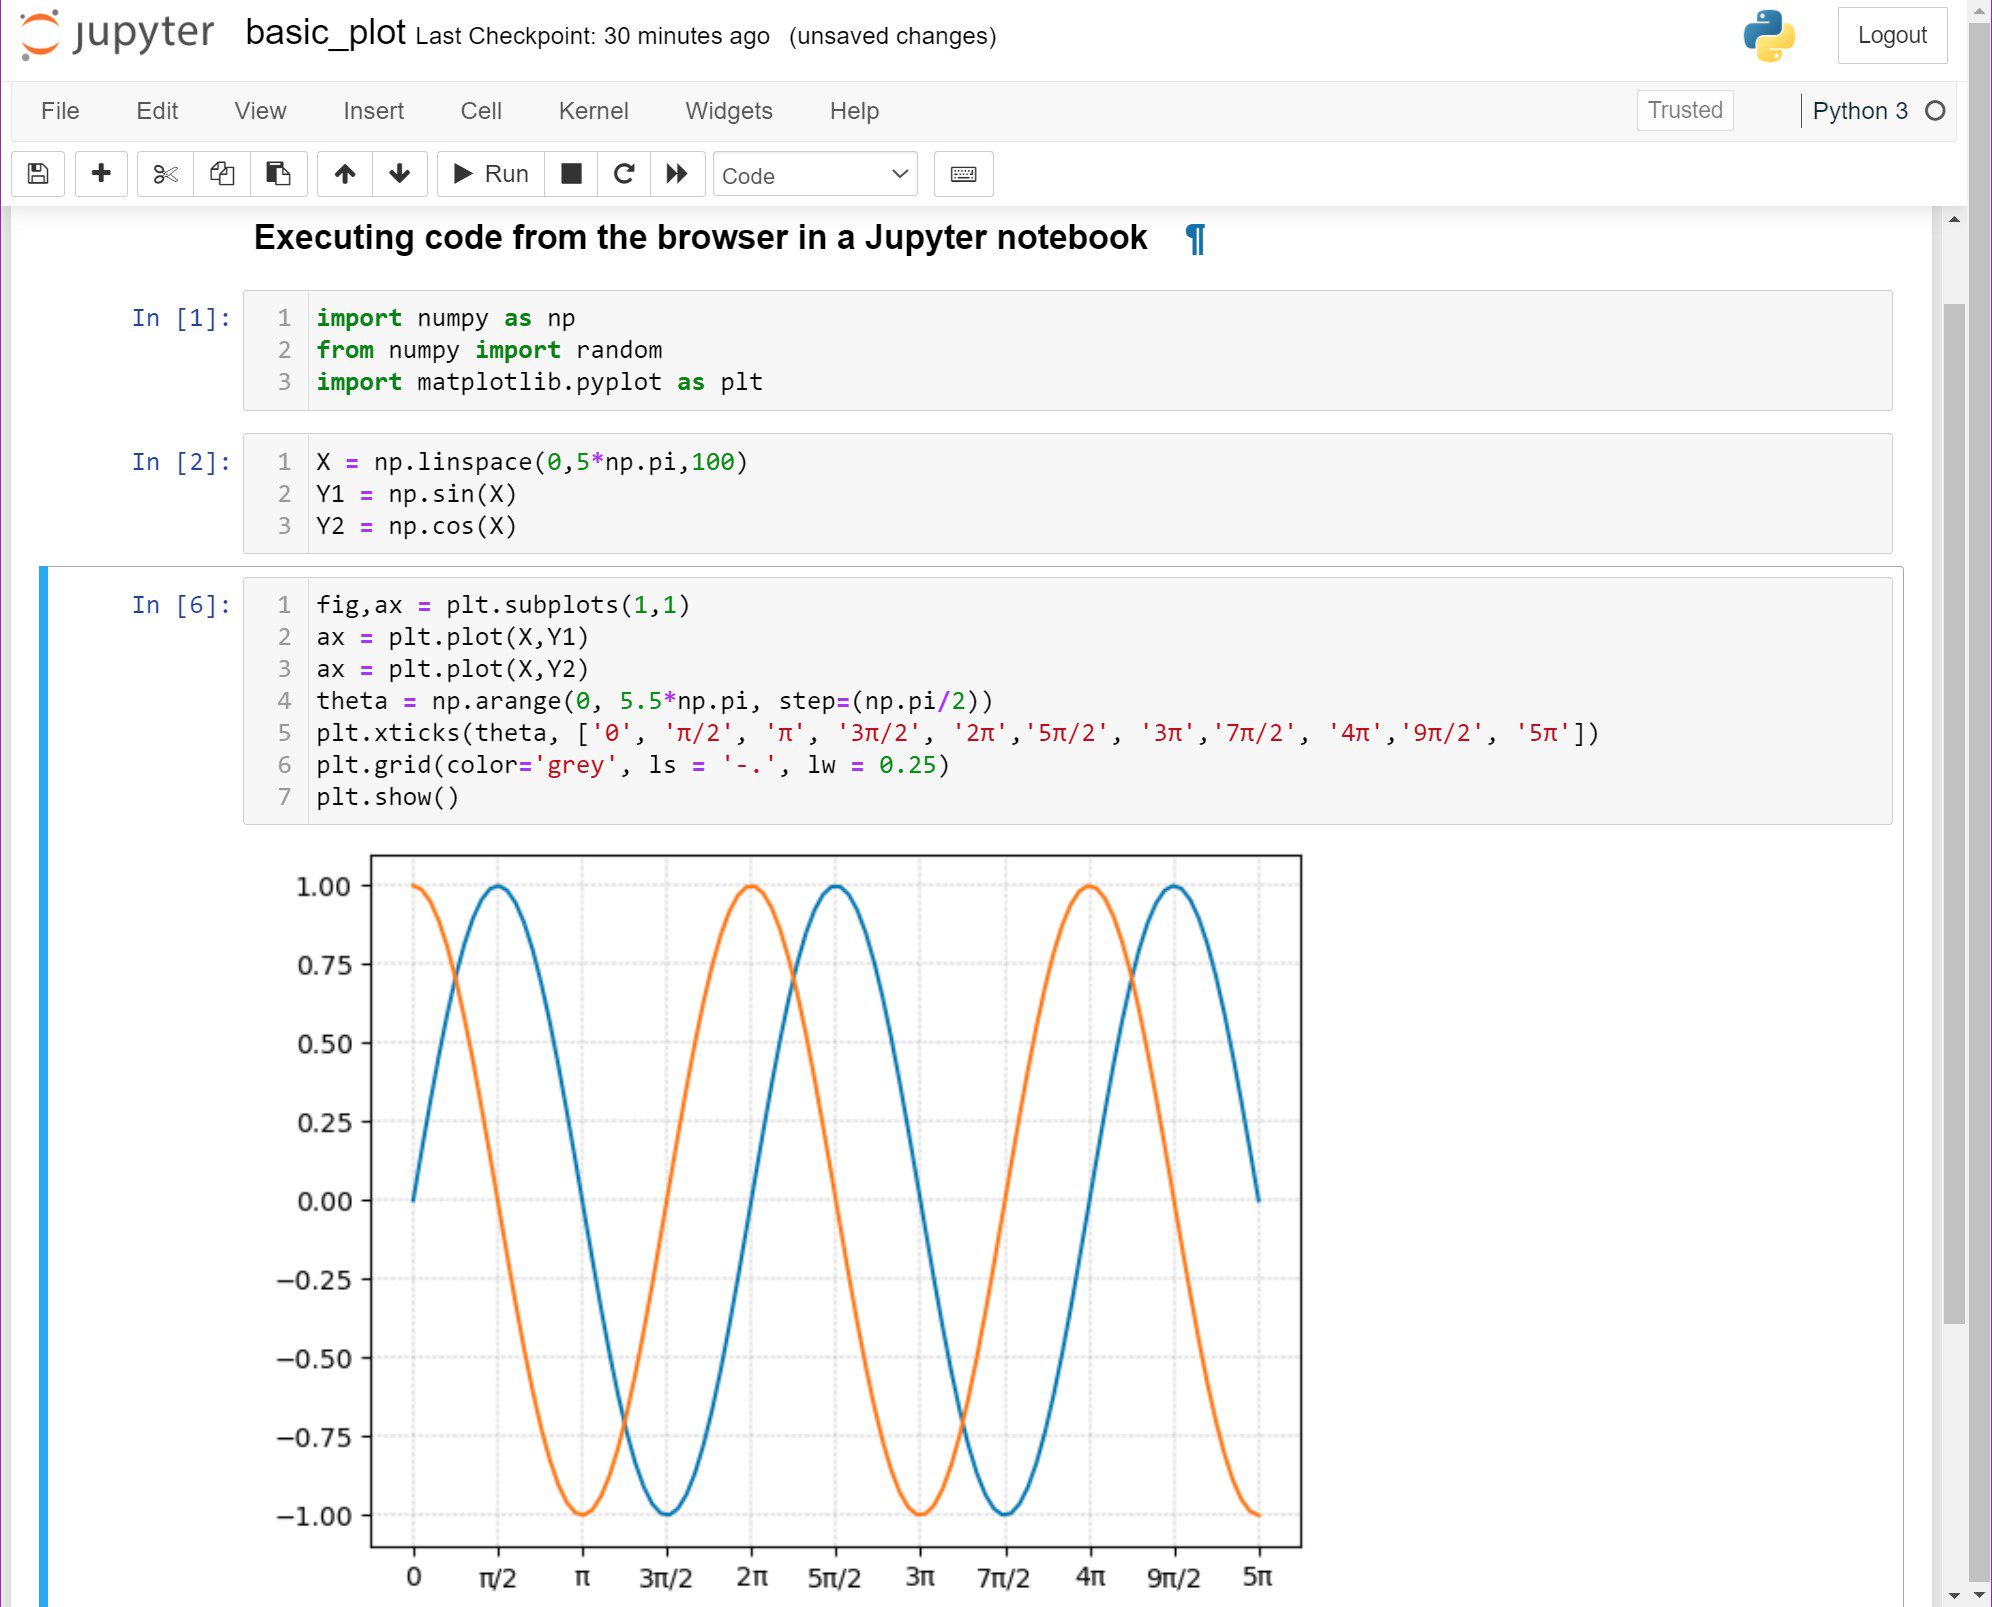Check the kernel status indicator circle
This screenshot has height=1607, width=1992.
1936,111
